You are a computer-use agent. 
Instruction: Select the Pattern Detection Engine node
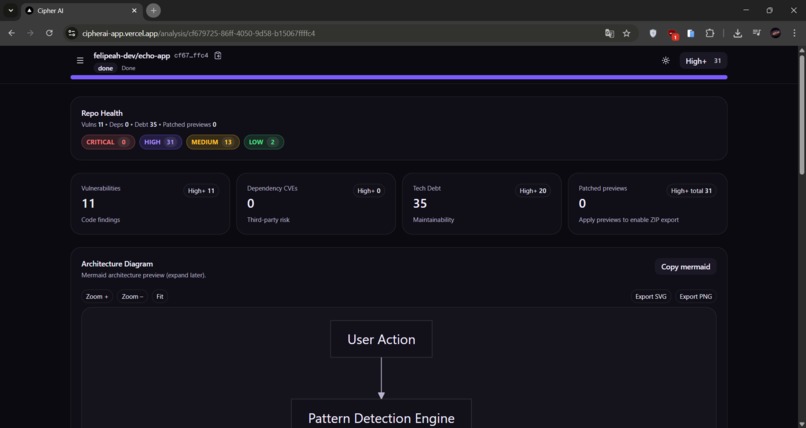pos(381,414)
